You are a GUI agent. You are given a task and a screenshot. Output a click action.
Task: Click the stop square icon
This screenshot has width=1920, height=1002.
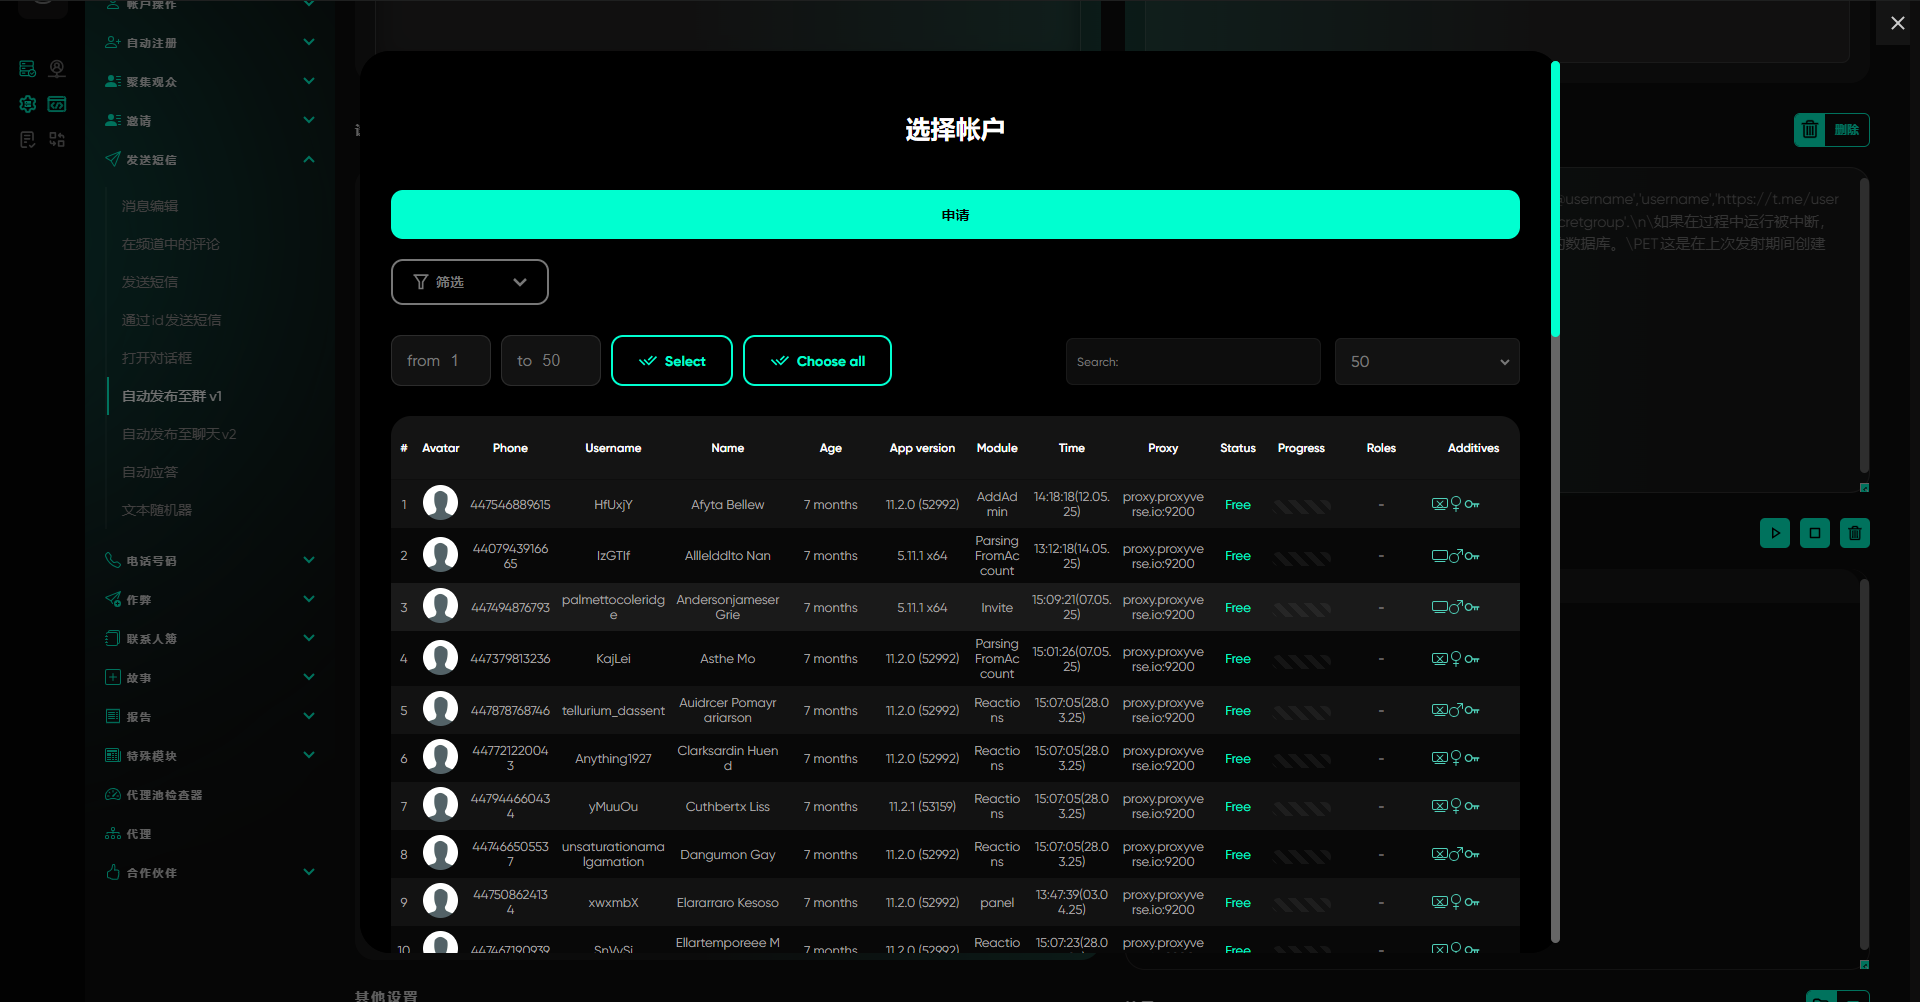click(x=1815, y=533)
